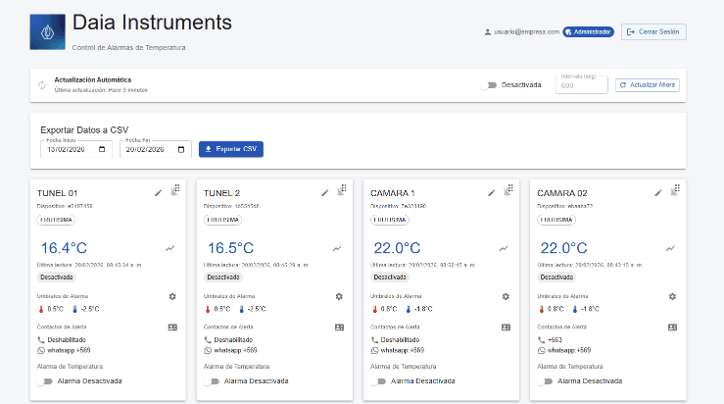Click the Desactivada status chip on CAMARA 02

pos(556,277)
